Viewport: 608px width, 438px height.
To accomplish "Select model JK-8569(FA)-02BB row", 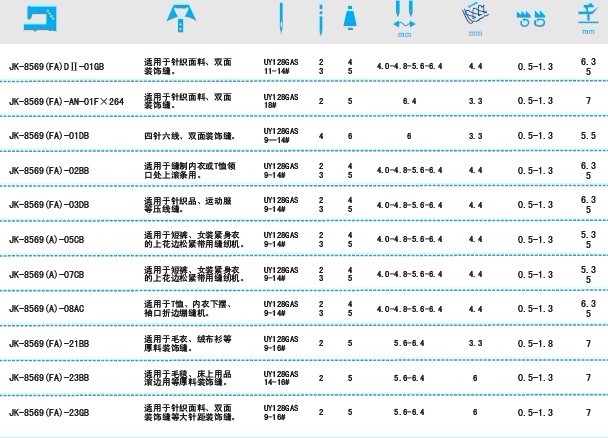I will point(48,169).
